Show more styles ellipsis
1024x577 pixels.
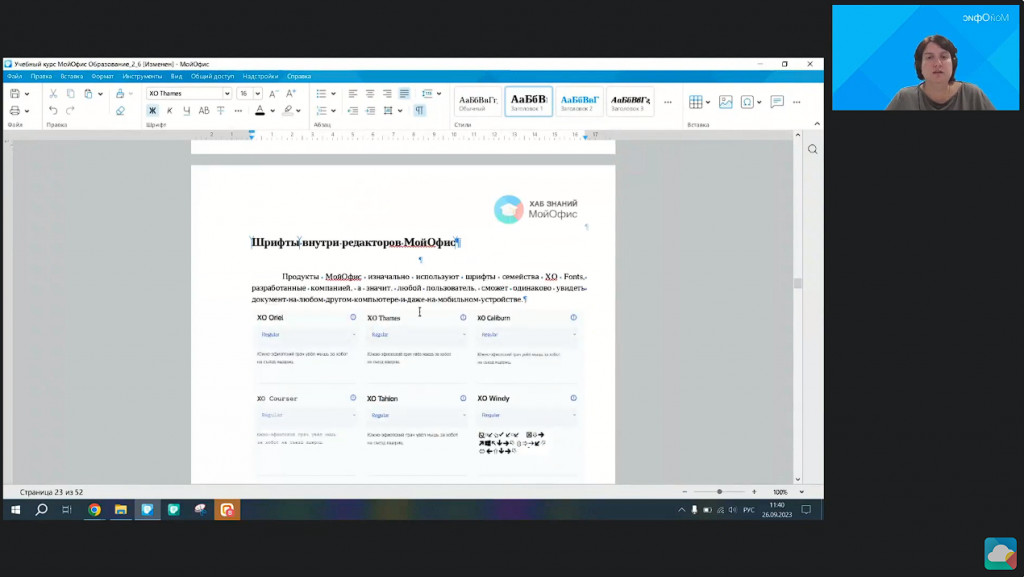[667, 102]
